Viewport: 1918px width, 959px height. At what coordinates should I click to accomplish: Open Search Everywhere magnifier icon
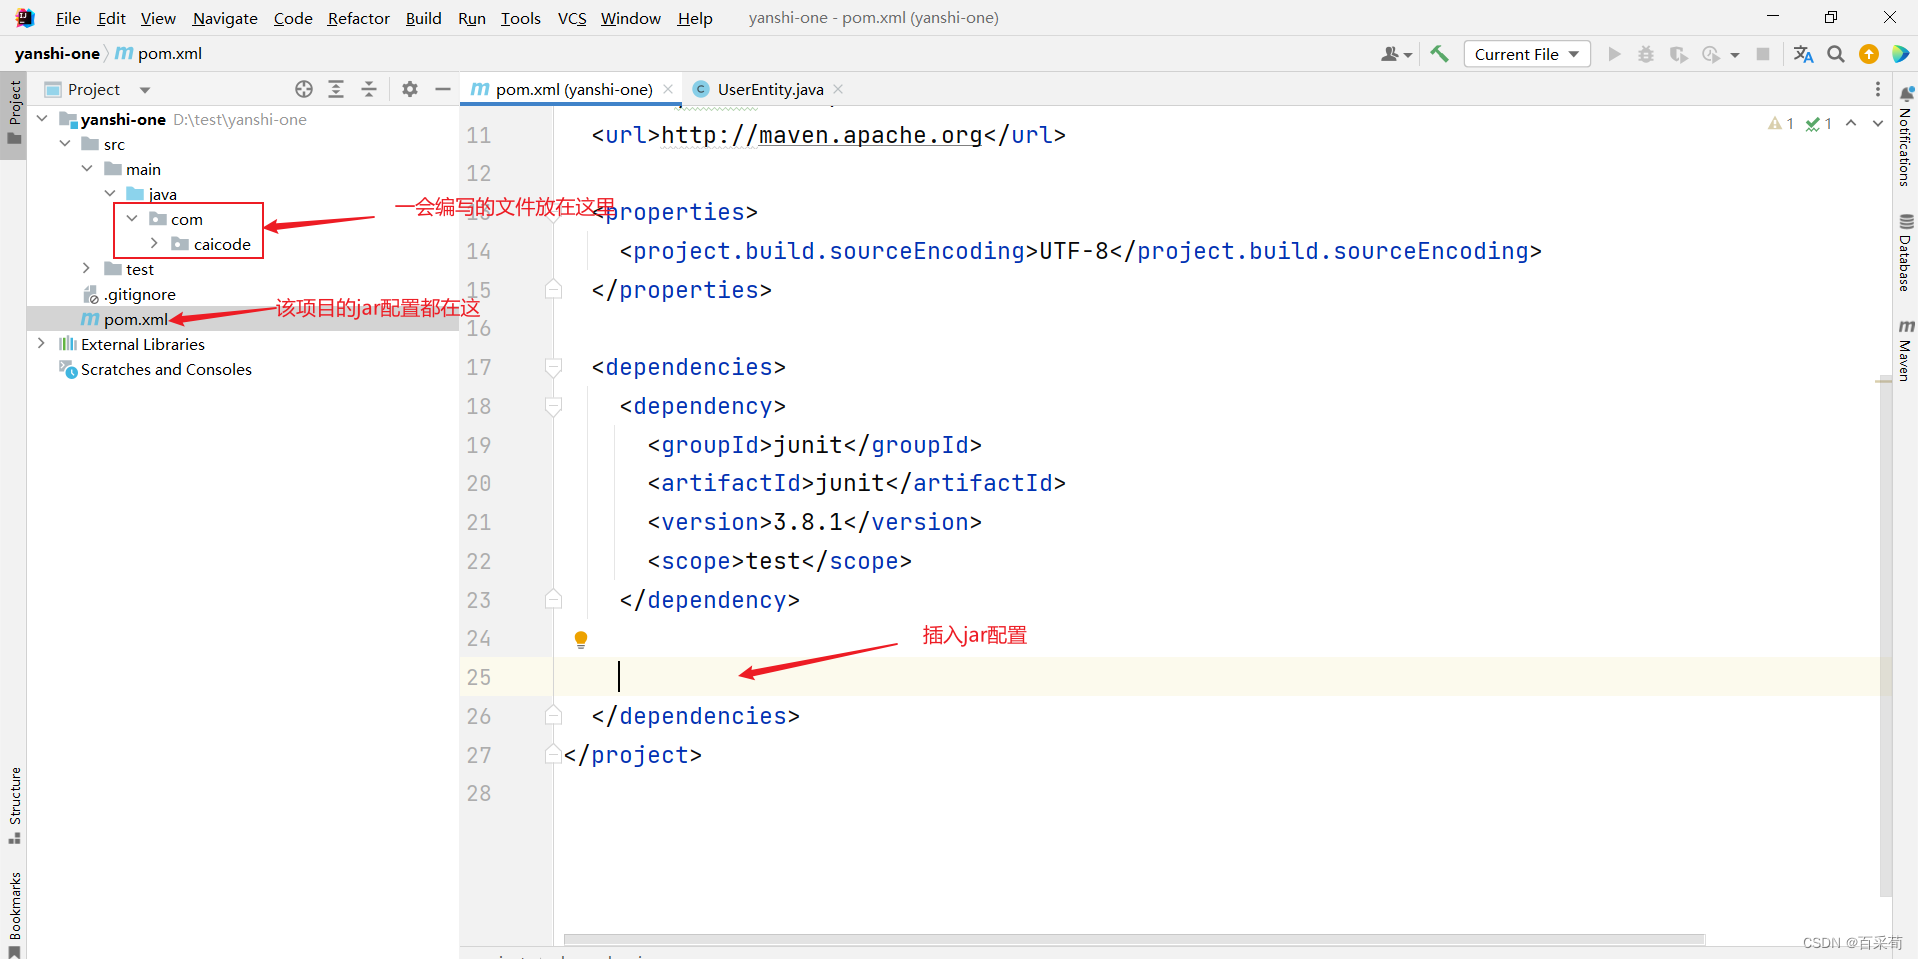1836,54
